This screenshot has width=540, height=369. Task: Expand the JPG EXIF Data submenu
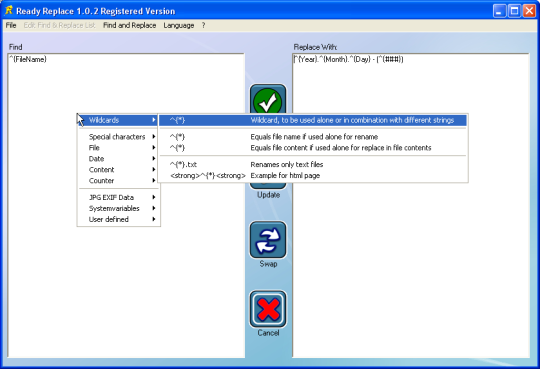pos(118,197)
